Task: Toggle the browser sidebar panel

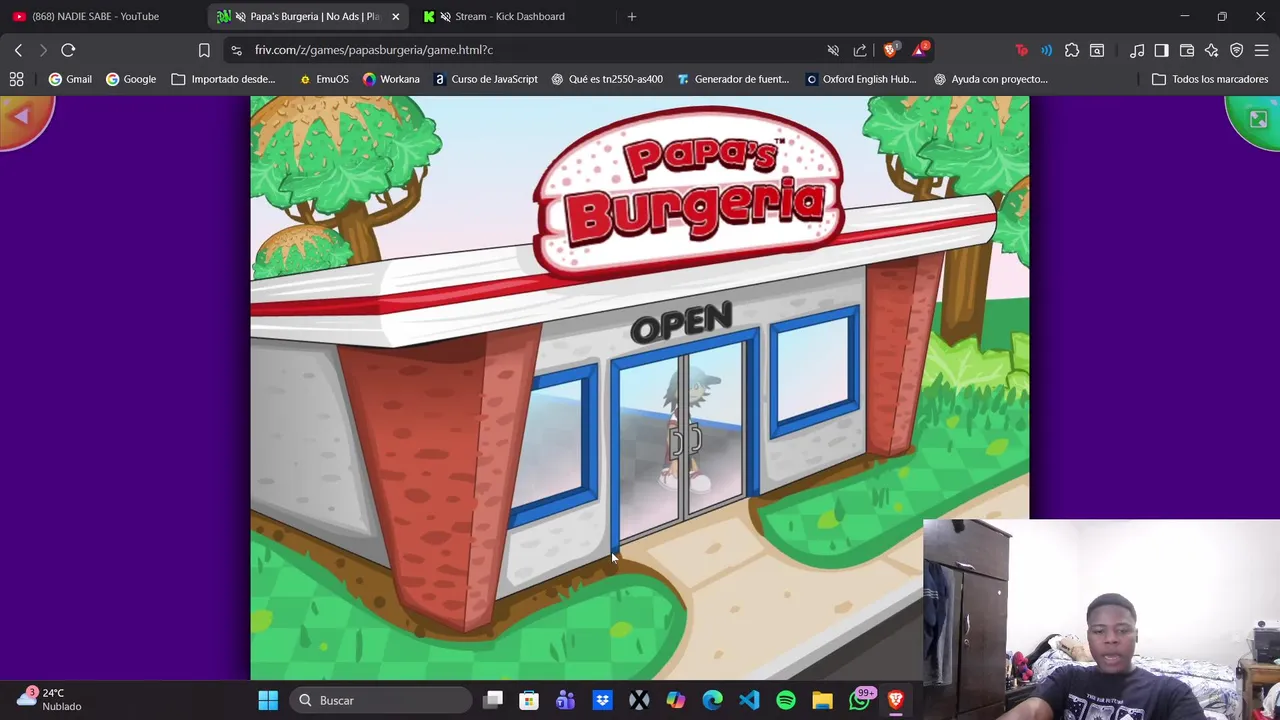Action: pos(1161,50)
